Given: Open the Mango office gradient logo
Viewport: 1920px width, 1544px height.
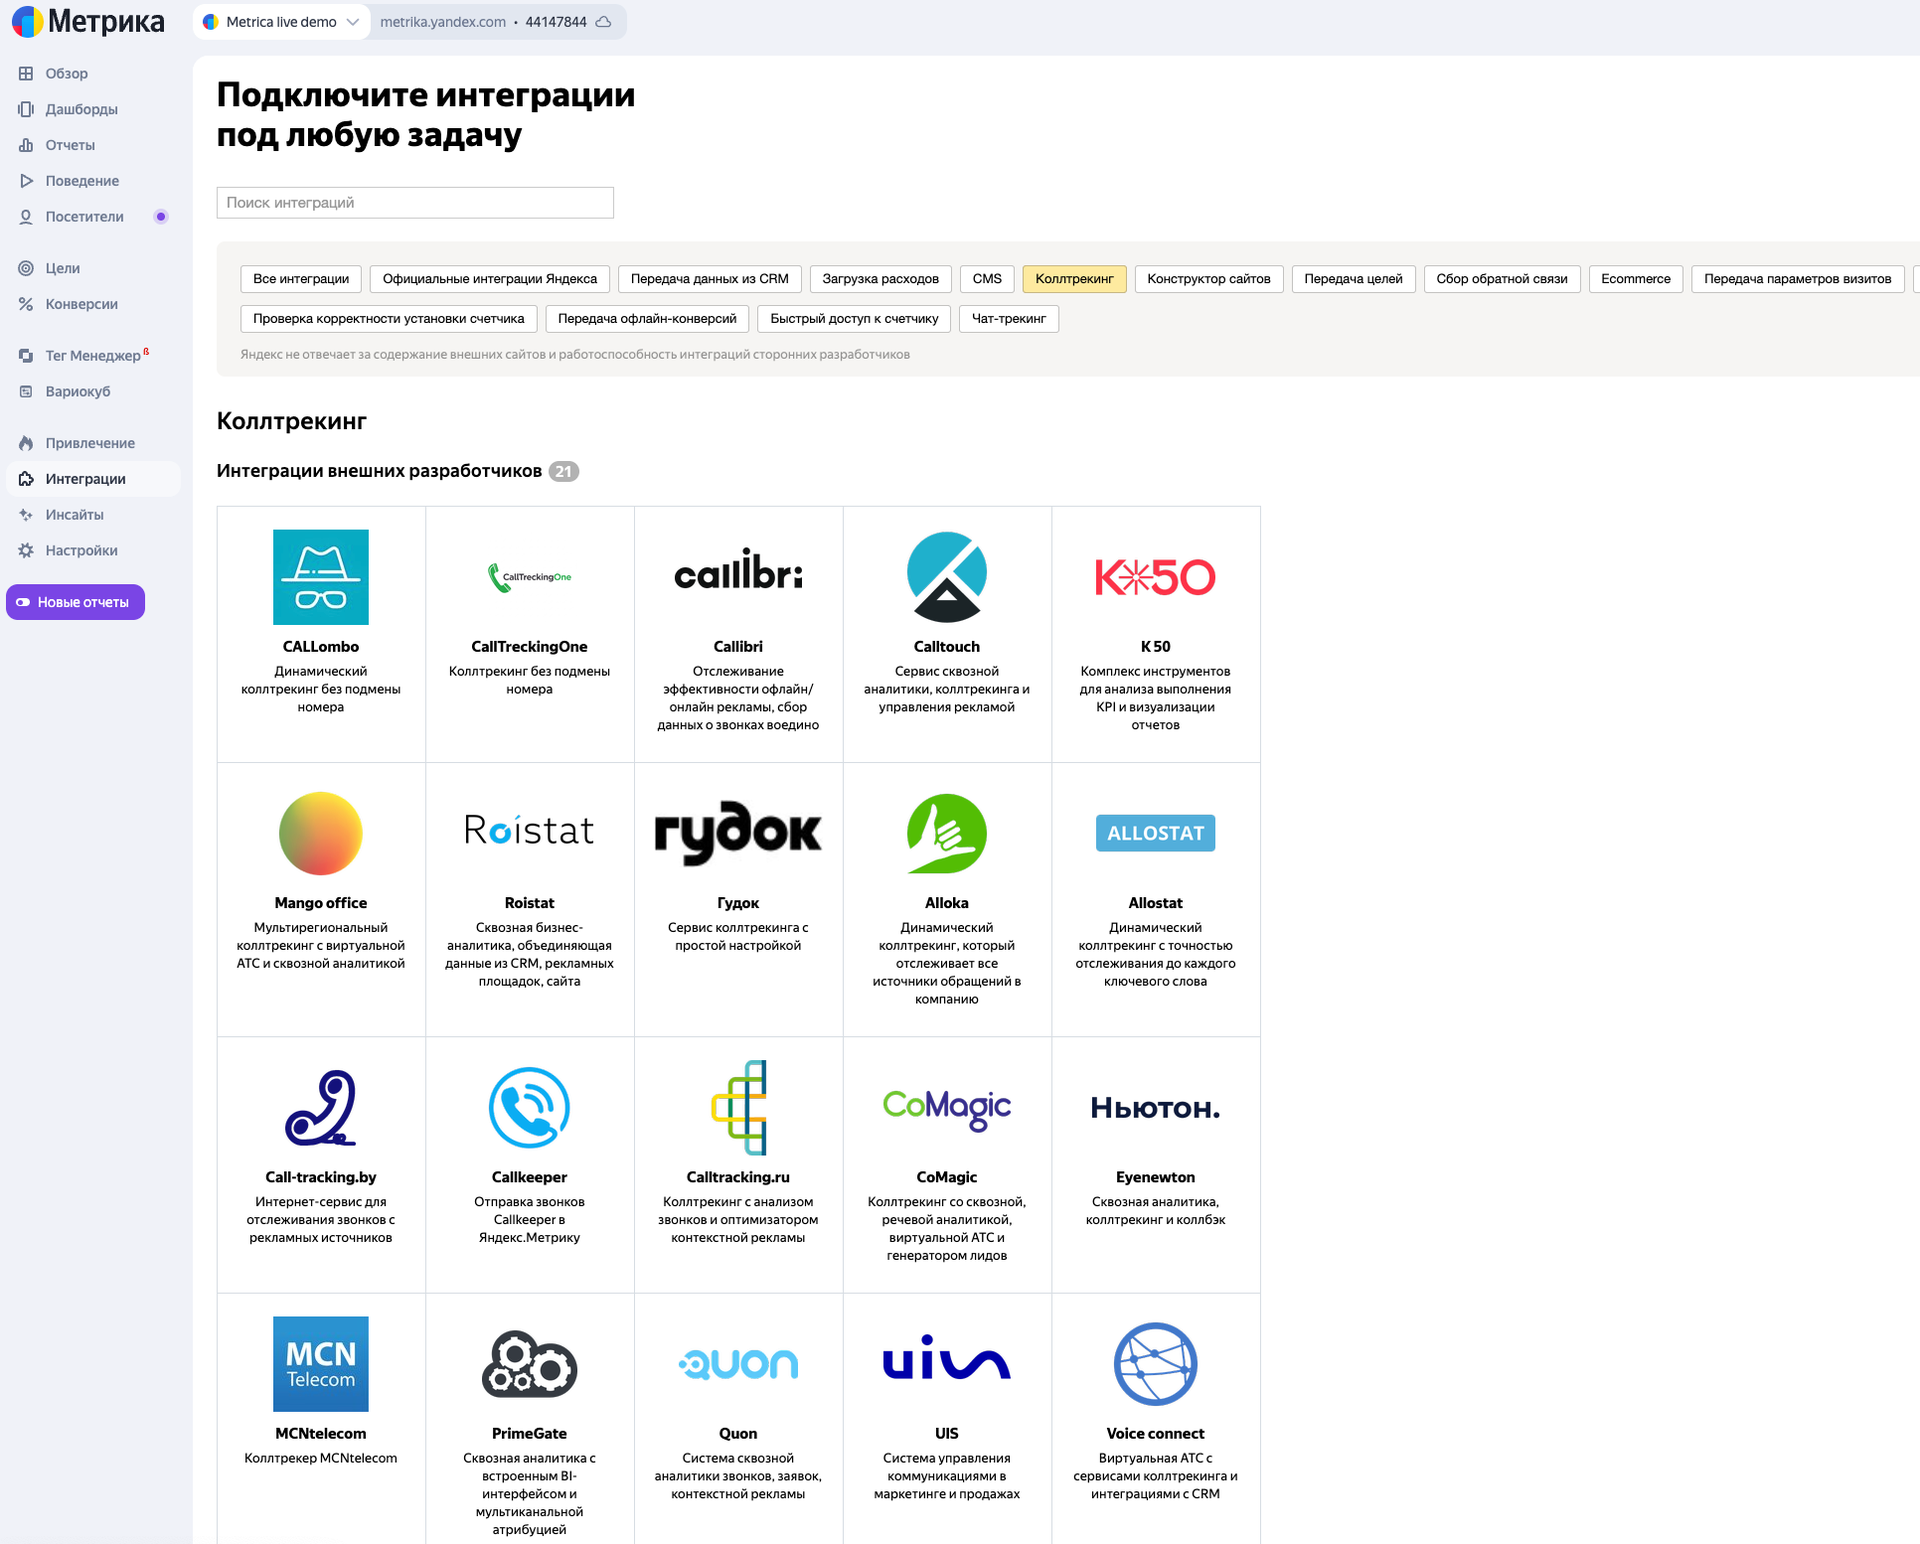Looking at the screenshot, I should click(x=321, y=833).
